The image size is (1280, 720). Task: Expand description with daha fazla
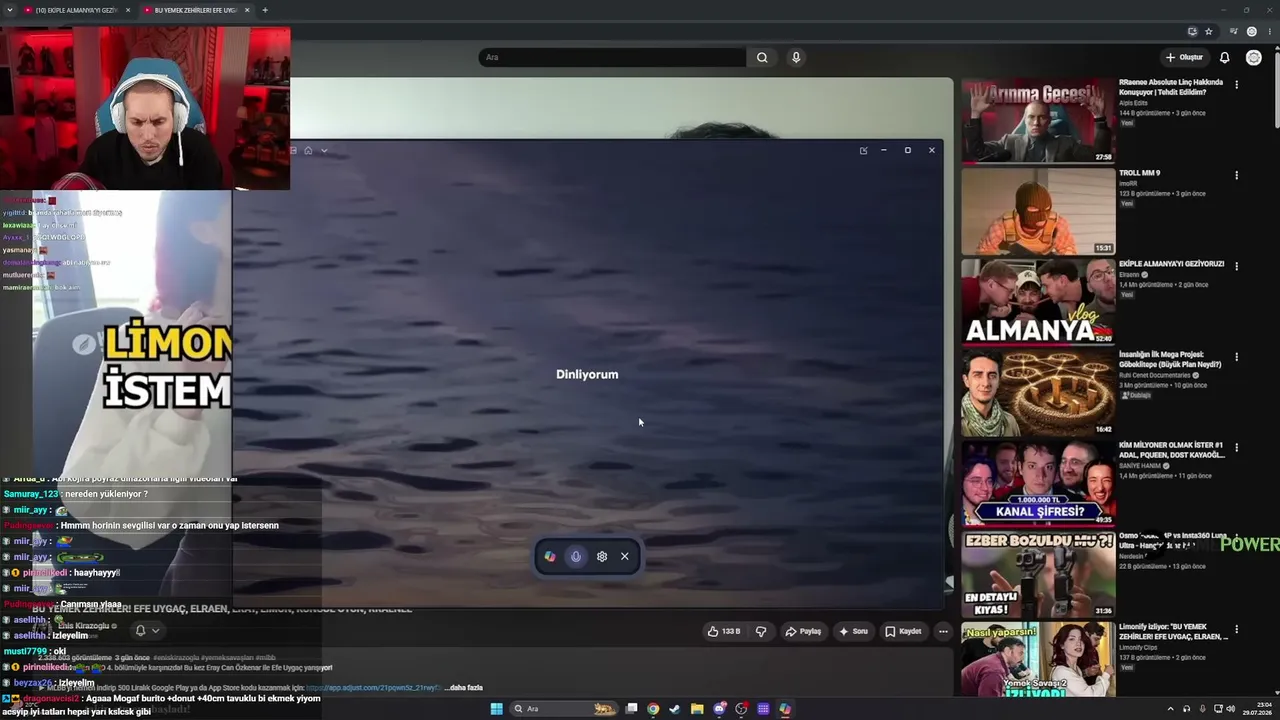464,688
